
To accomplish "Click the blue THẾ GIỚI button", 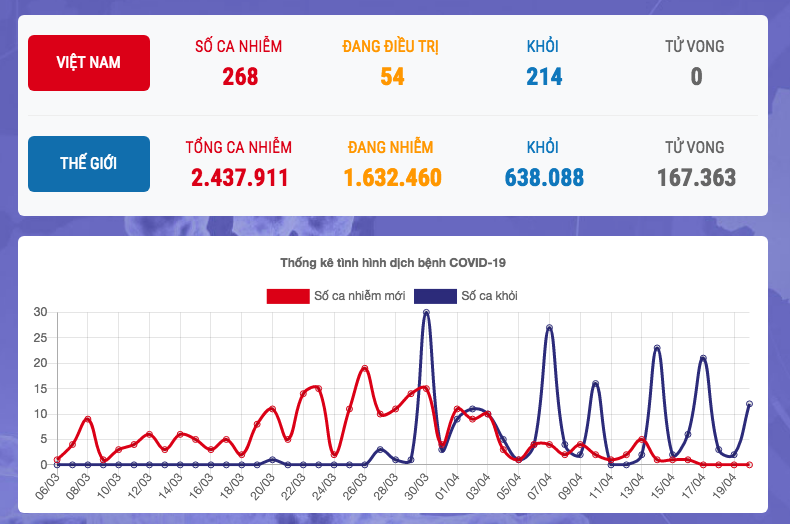I will click(x=89, y=163).
